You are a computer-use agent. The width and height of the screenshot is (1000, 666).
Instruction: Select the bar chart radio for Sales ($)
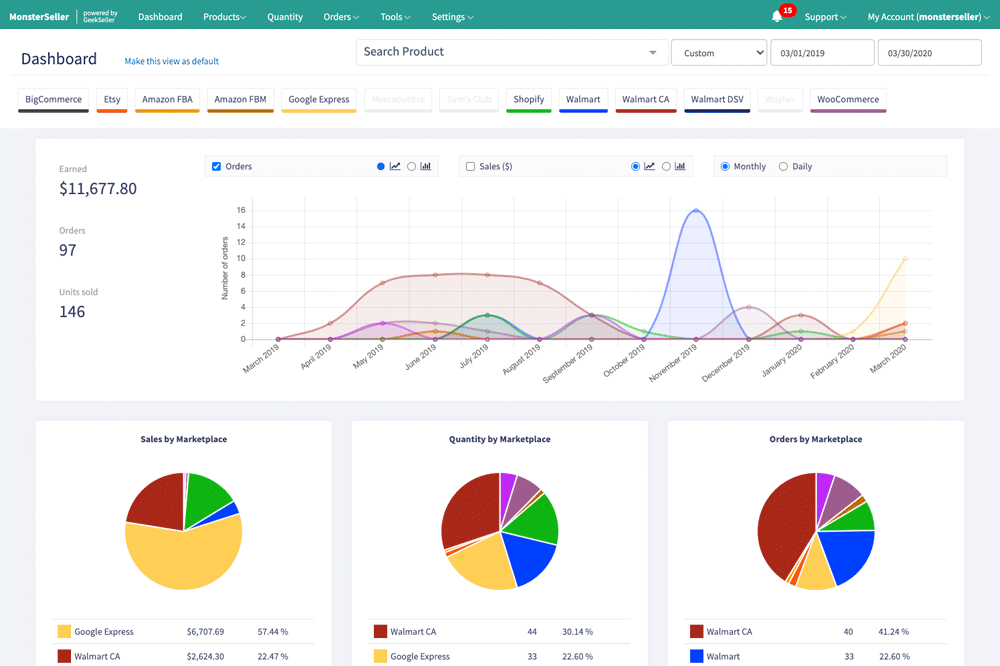666,166
